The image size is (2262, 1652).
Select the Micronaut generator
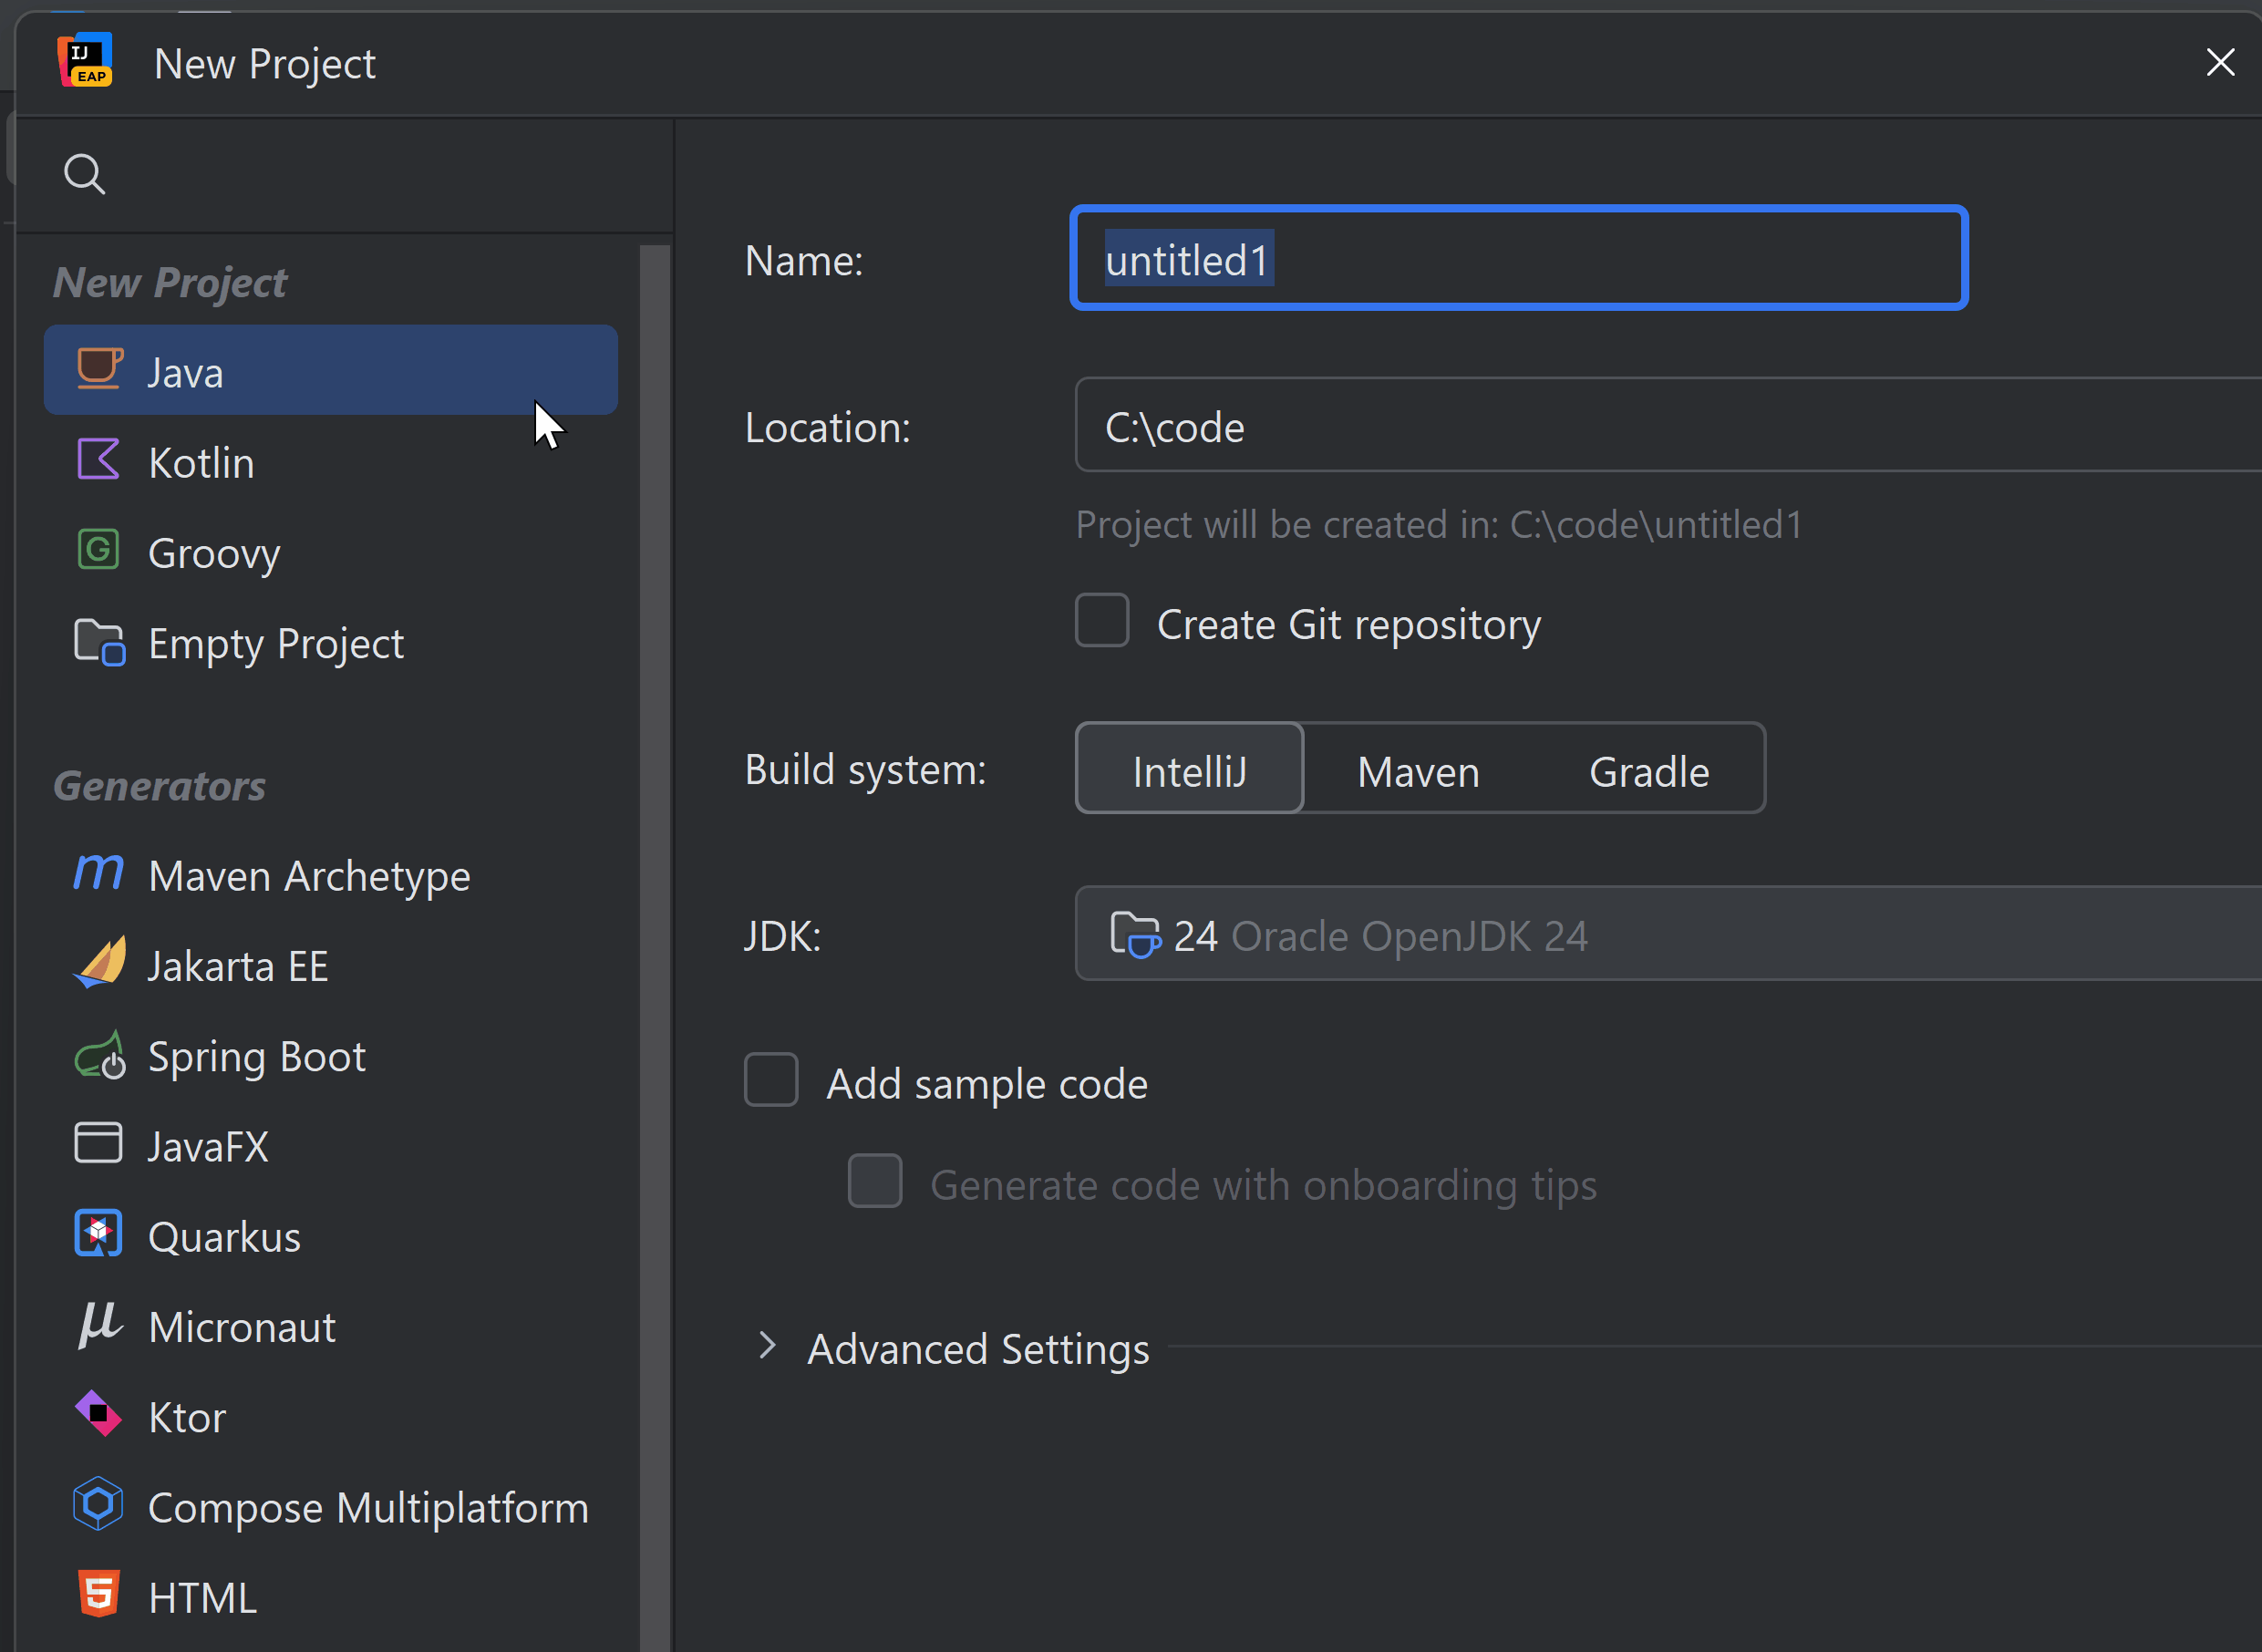[242, 1325]
